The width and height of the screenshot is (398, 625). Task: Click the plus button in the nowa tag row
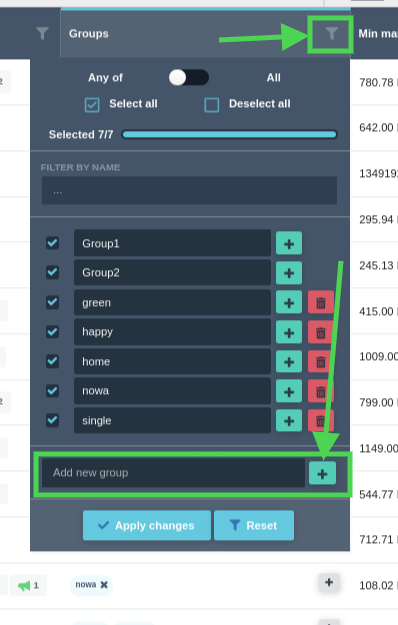tap(329, 583)
